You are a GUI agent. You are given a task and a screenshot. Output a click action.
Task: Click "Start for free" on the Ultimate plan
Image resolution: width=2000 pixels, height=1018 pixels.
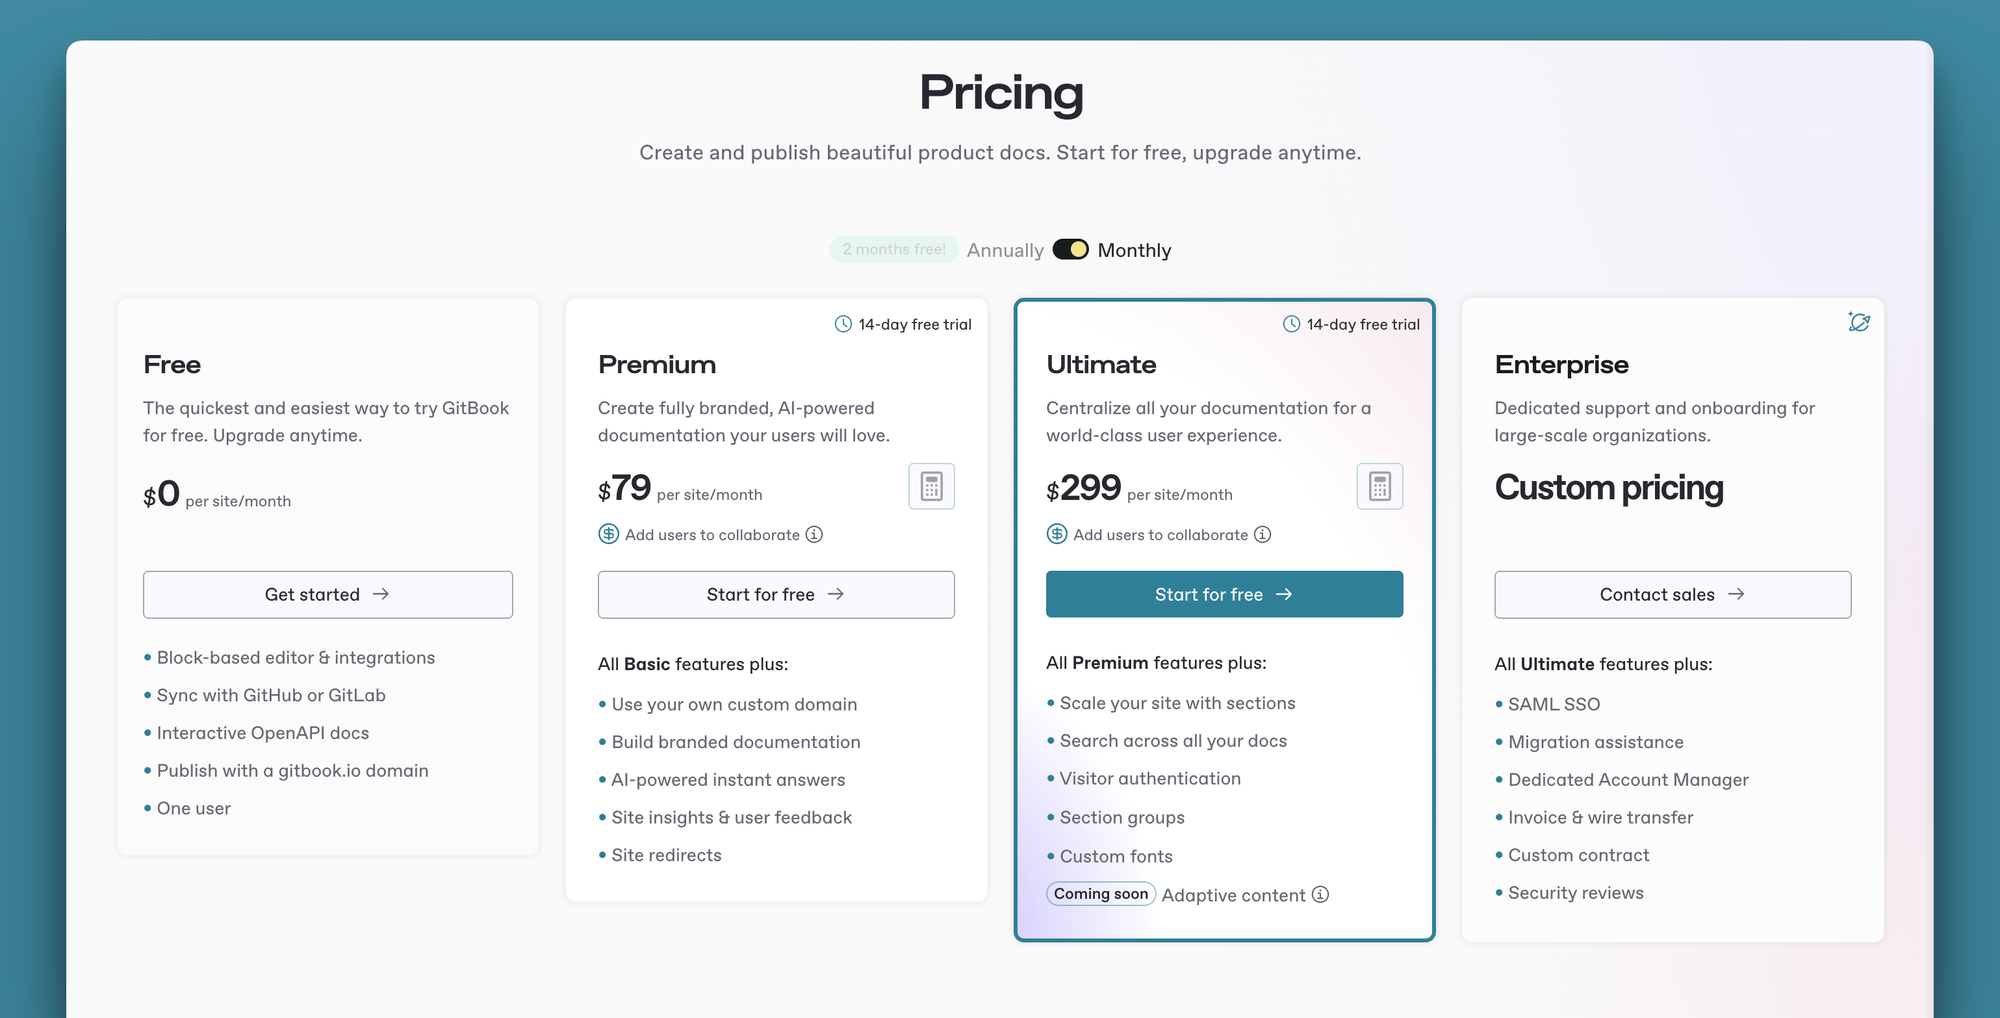point(1223,594)
